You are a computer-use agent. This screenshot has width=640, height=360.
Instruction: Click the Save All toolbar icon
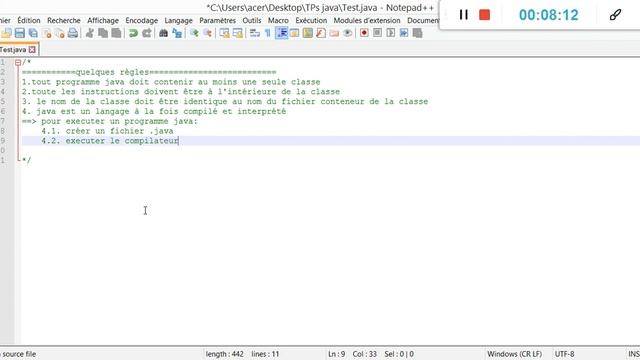[x=33, y=33]
